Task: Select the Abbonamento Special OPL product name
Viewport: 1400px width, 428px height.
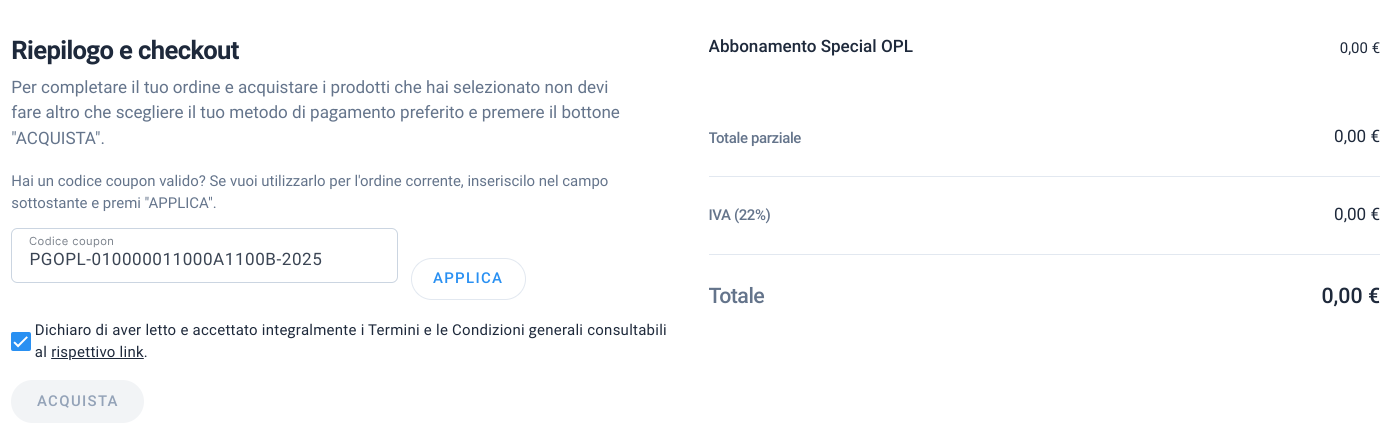Action: pyautogui.click(x=810, y=46)
